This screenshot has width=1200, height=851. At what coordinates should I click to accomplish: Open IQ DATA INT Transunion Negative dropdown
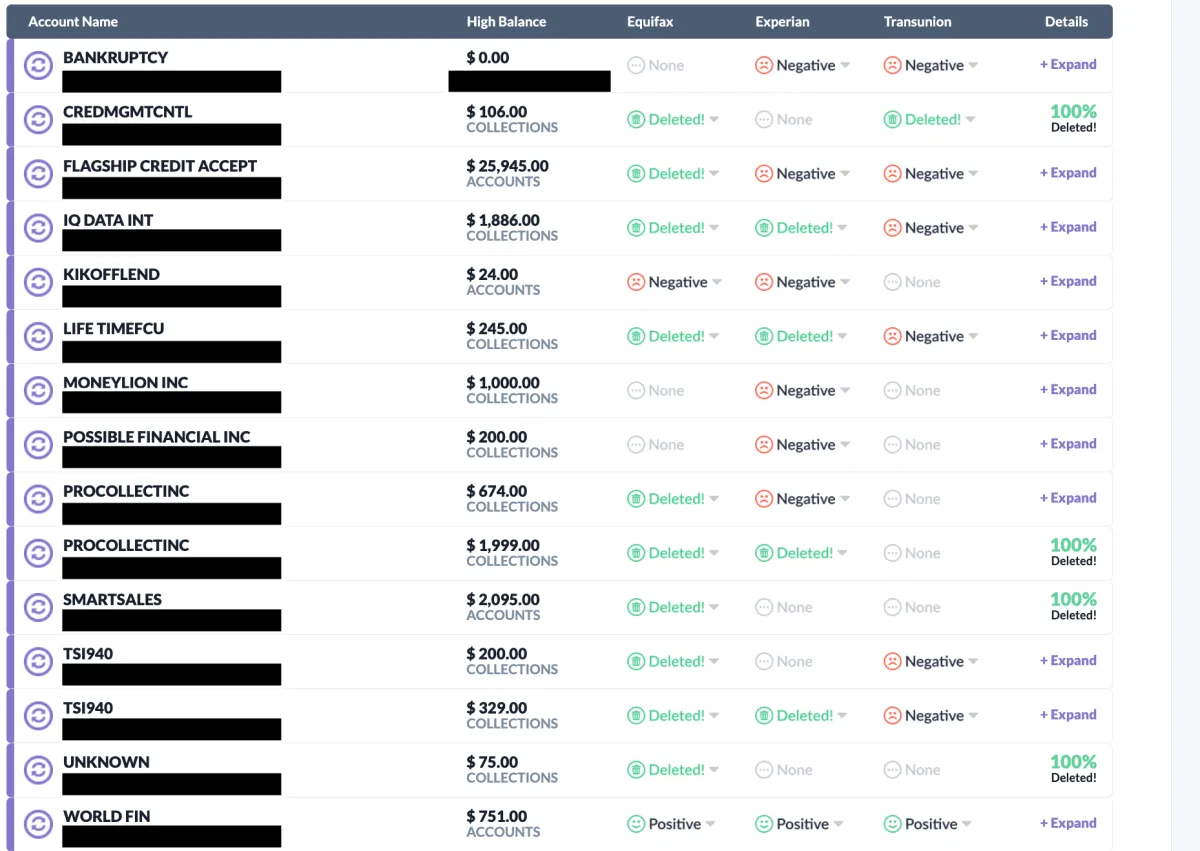pyautogui.click(x=973, y=228)
